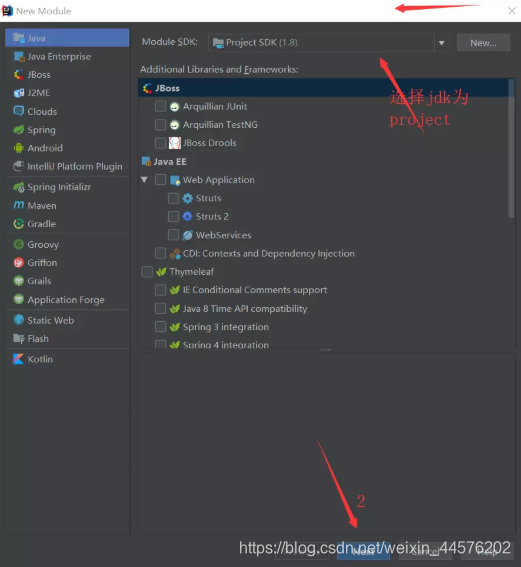Open the Module SDK dropdown arrow
Viewport: 521px width, 567px height.
[441, 43]
